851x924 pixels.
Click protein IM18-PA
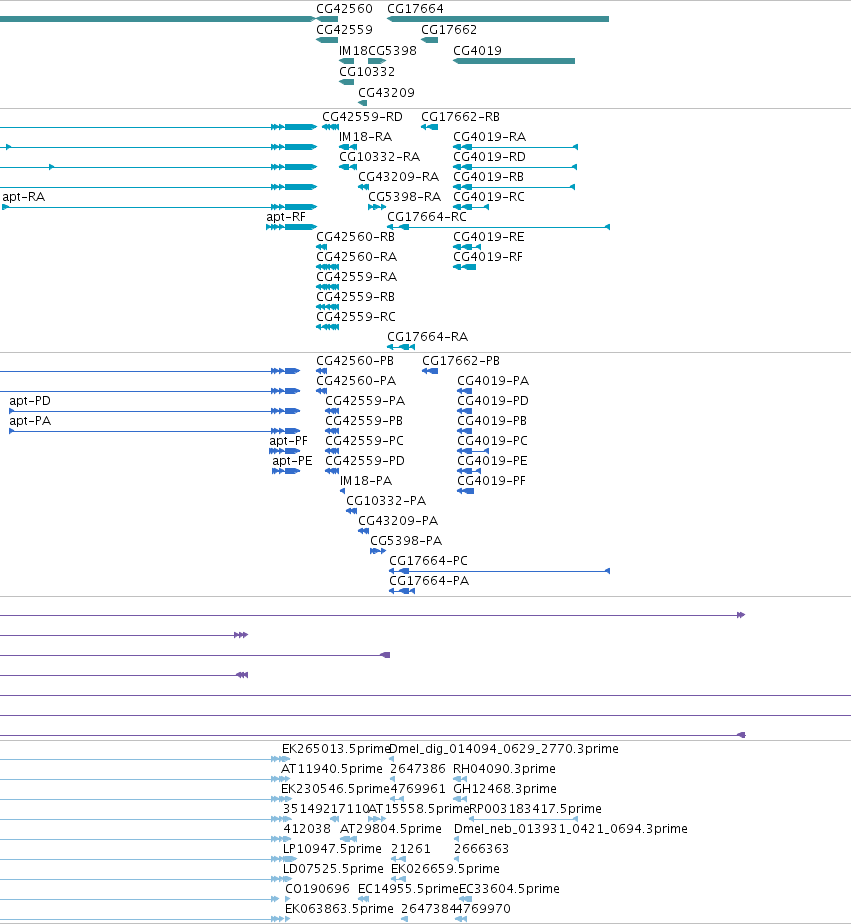(x=365, y=481)
